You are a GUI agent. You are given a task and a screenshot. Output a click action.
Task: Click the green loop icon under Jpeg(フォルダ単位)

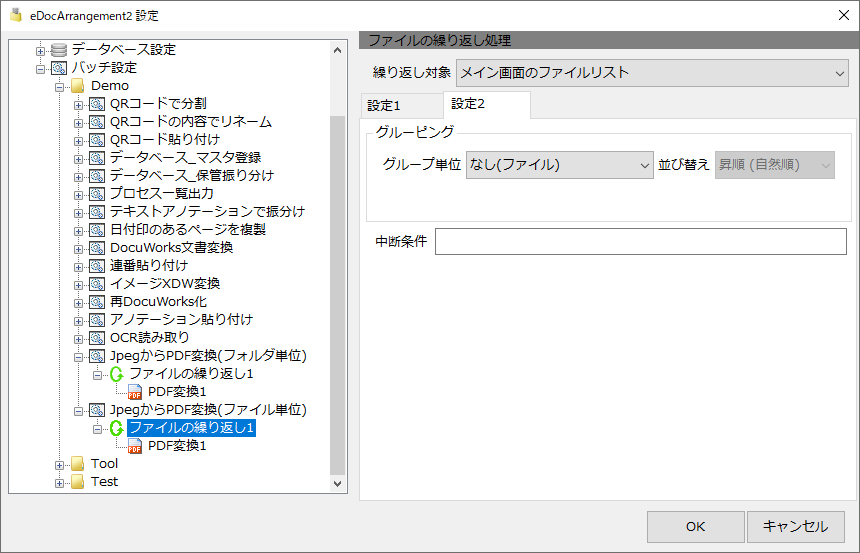tap(116, 374)
